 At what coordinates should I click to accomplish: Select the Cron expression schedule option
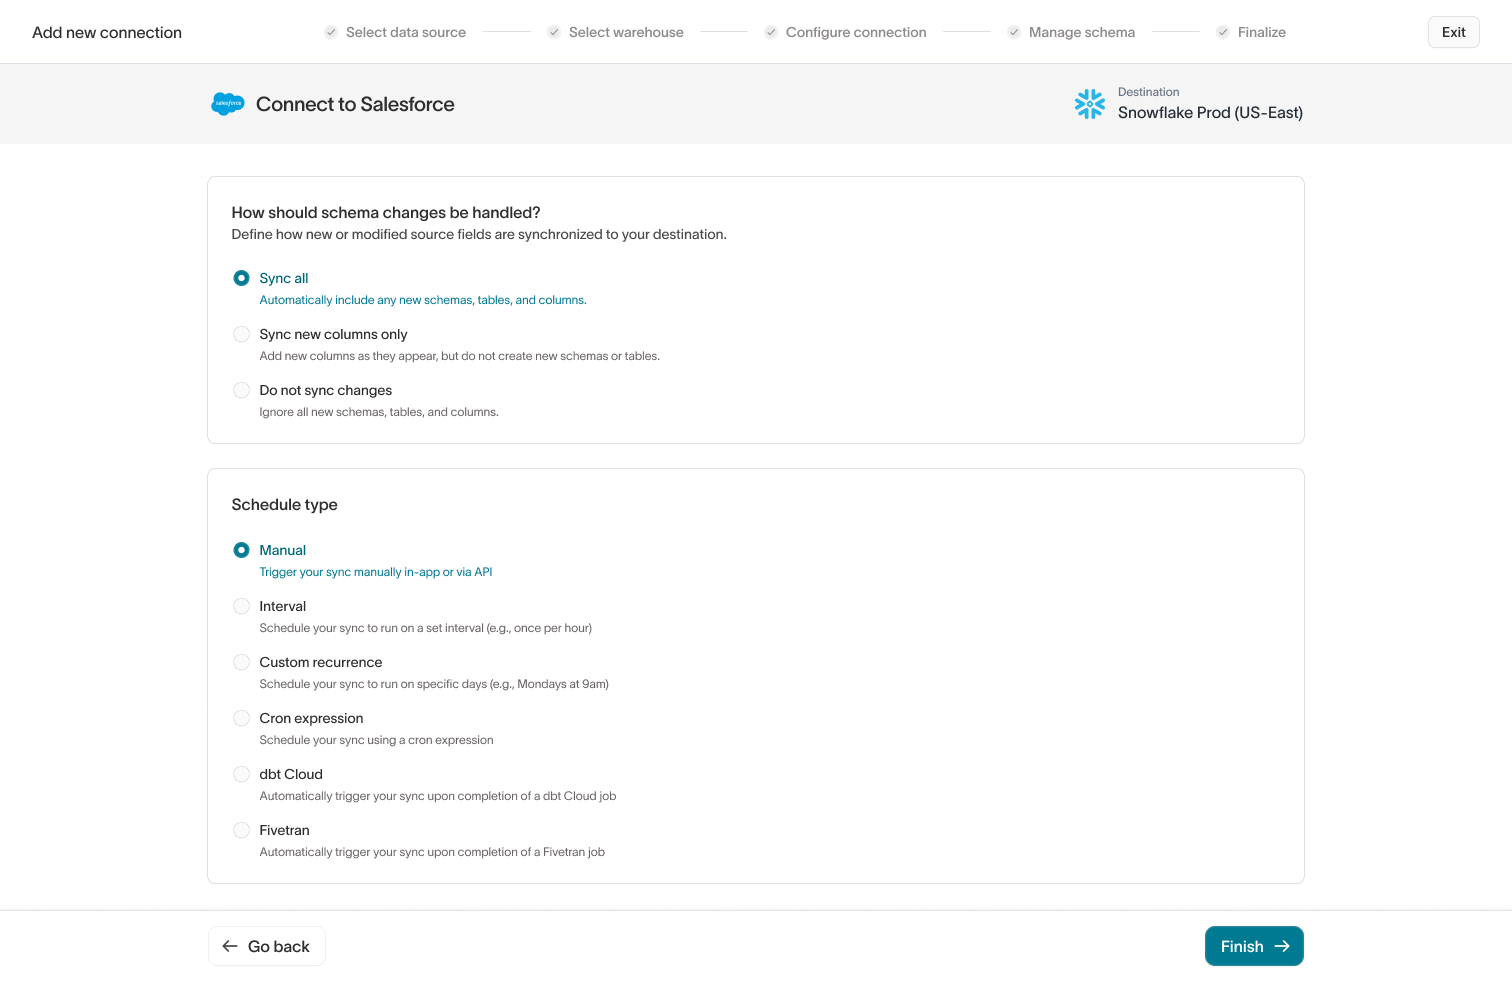tap(241, 718)
